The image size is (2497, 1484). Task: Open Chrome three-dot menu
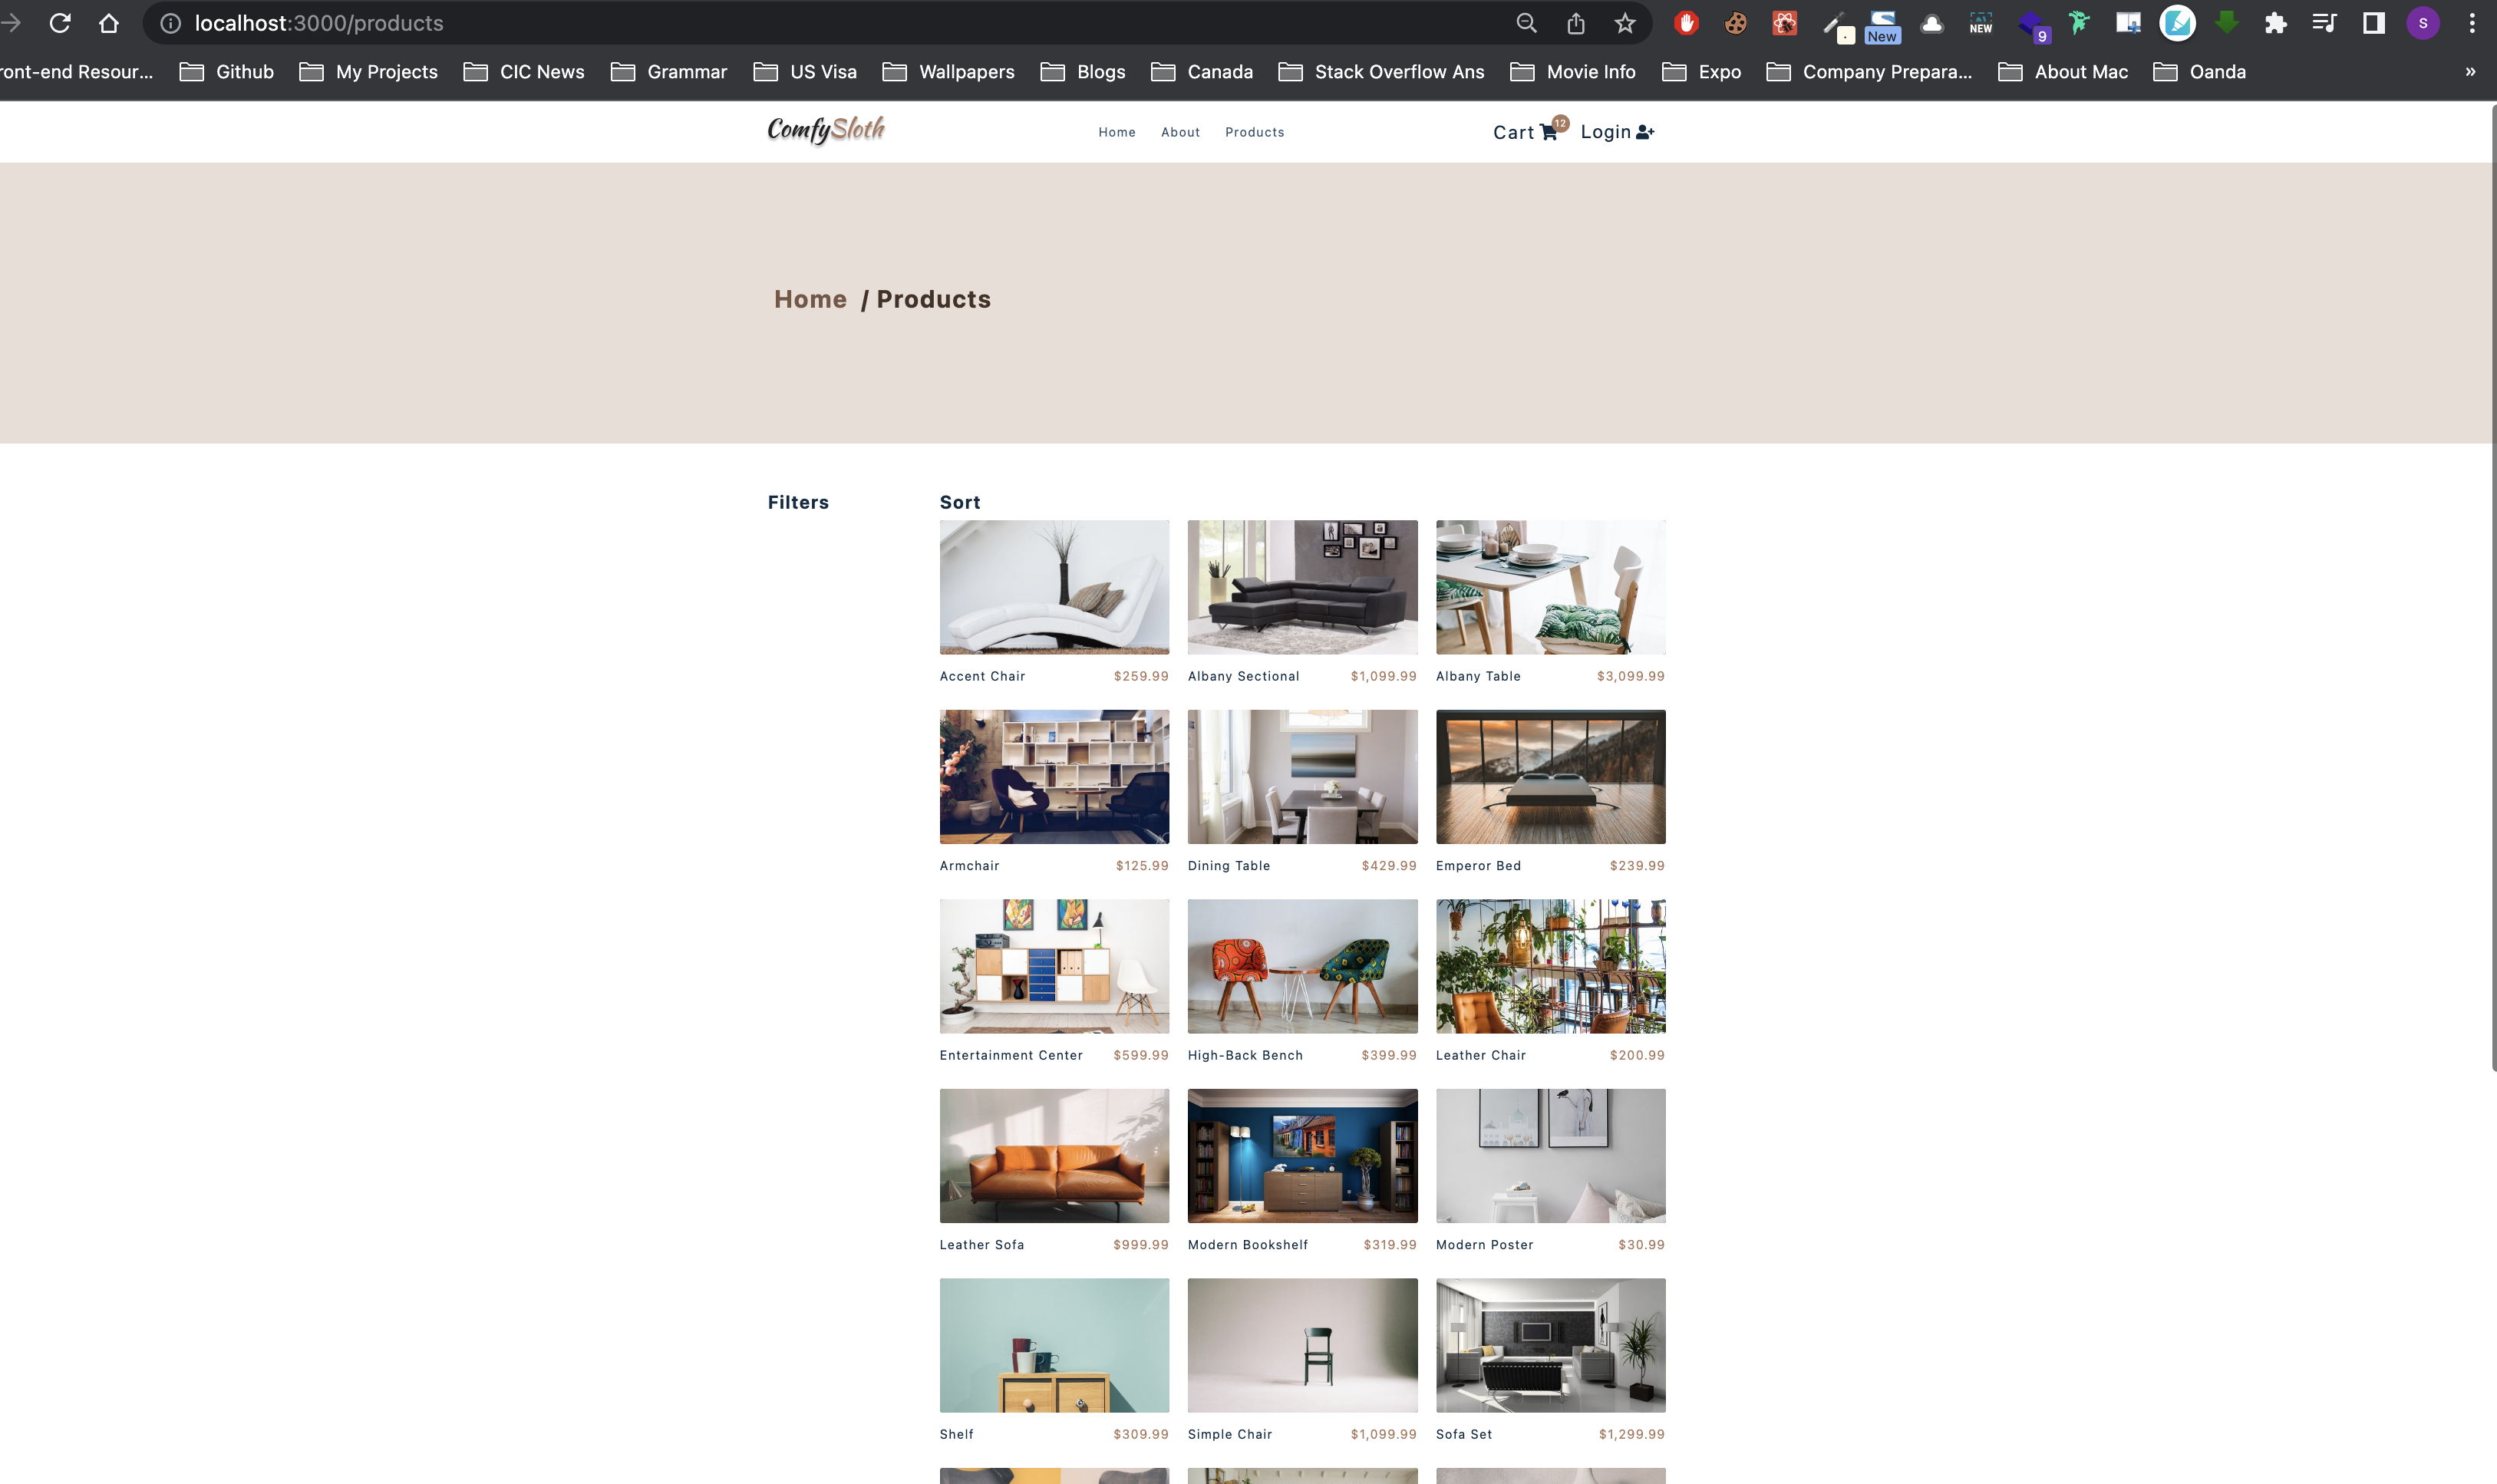(x=2472, y=23)
